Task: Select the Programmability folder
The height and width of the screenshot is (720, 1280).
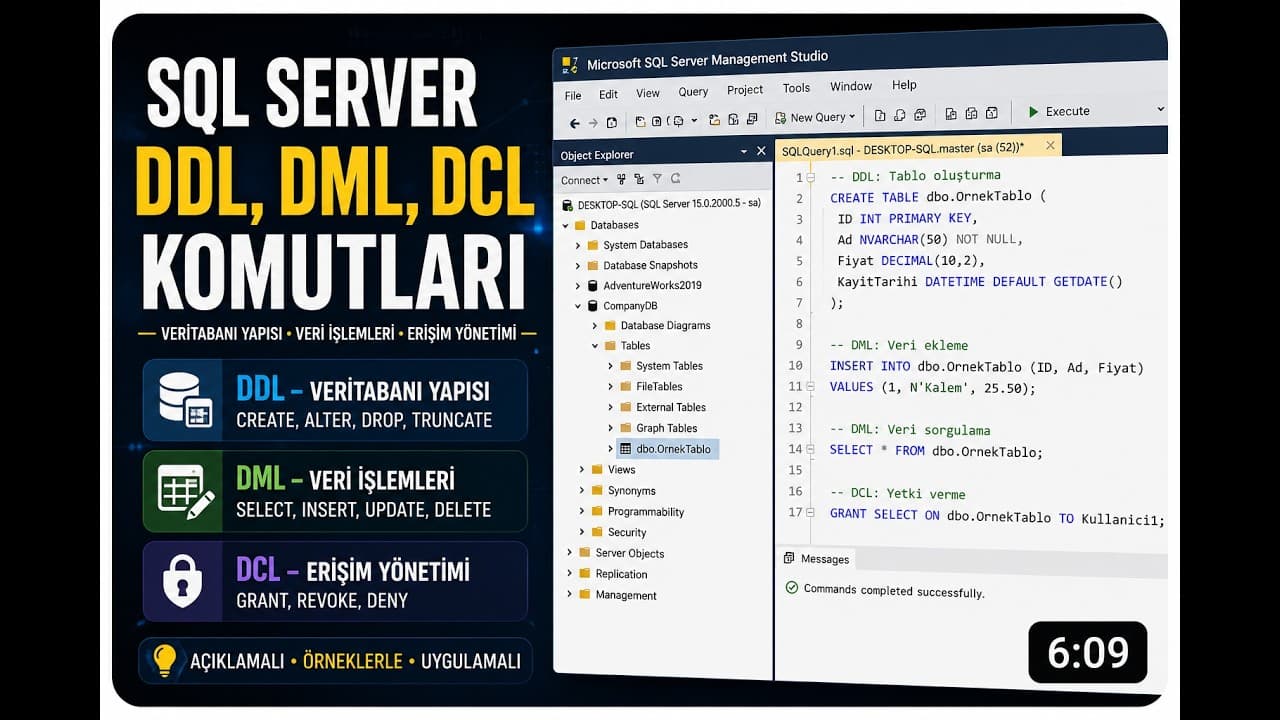Action: pyautogui.click(x=646, y=512)
